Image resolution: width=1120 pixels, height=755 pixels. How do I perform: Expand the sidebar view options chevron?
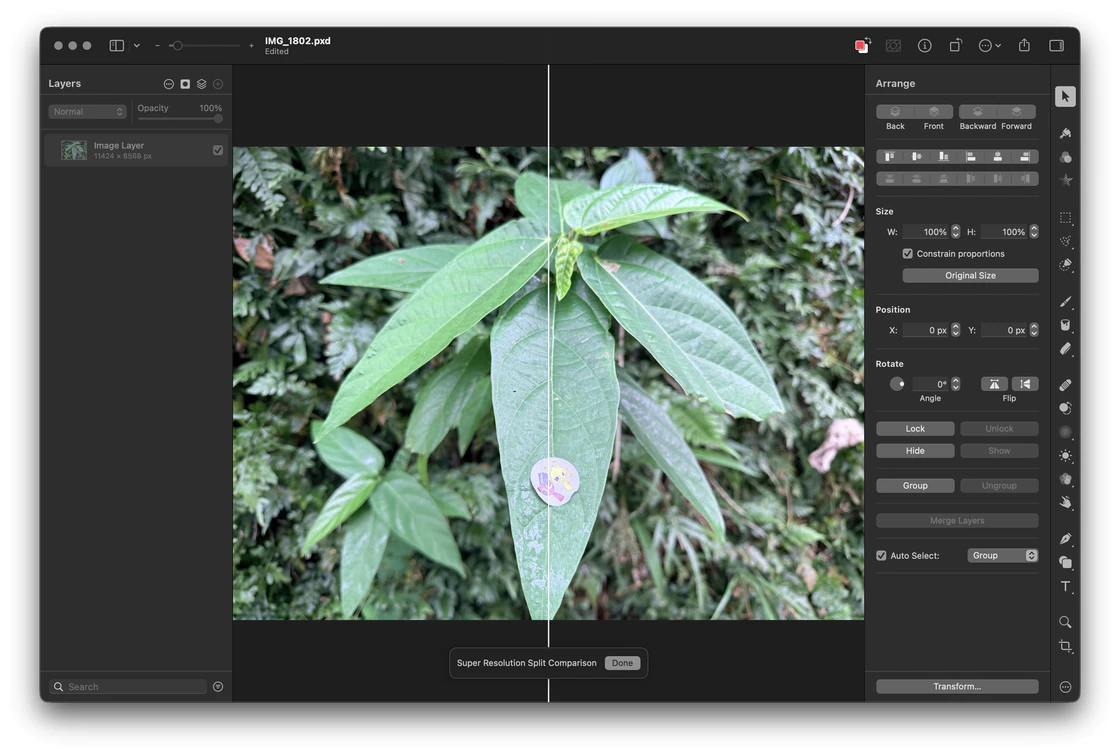(x=137, y=45)
